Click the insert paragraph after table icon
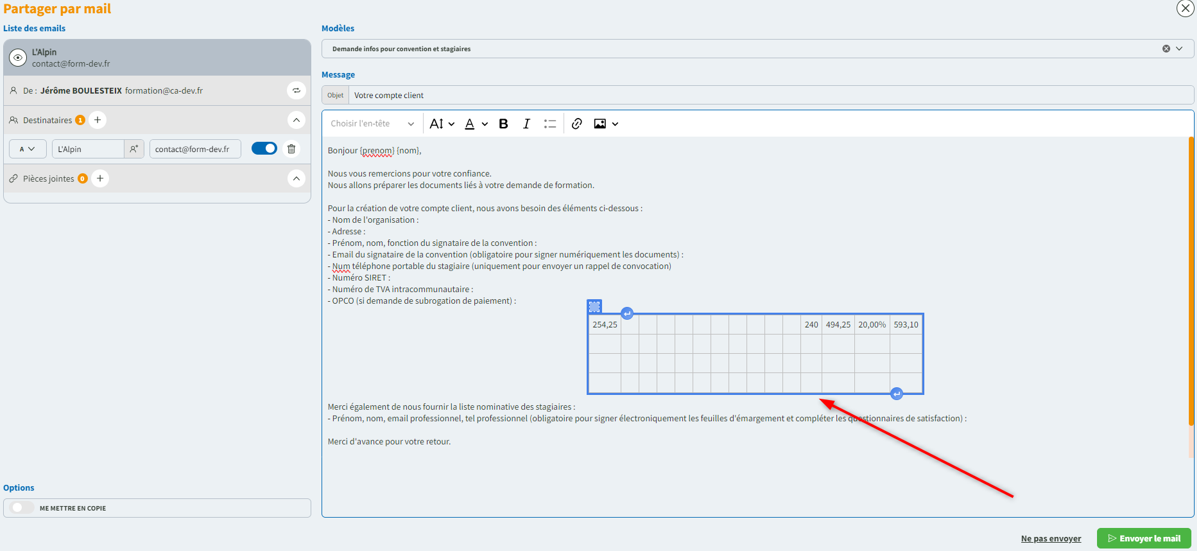This screenshot has width=1197, height=551. coord(897,394)
